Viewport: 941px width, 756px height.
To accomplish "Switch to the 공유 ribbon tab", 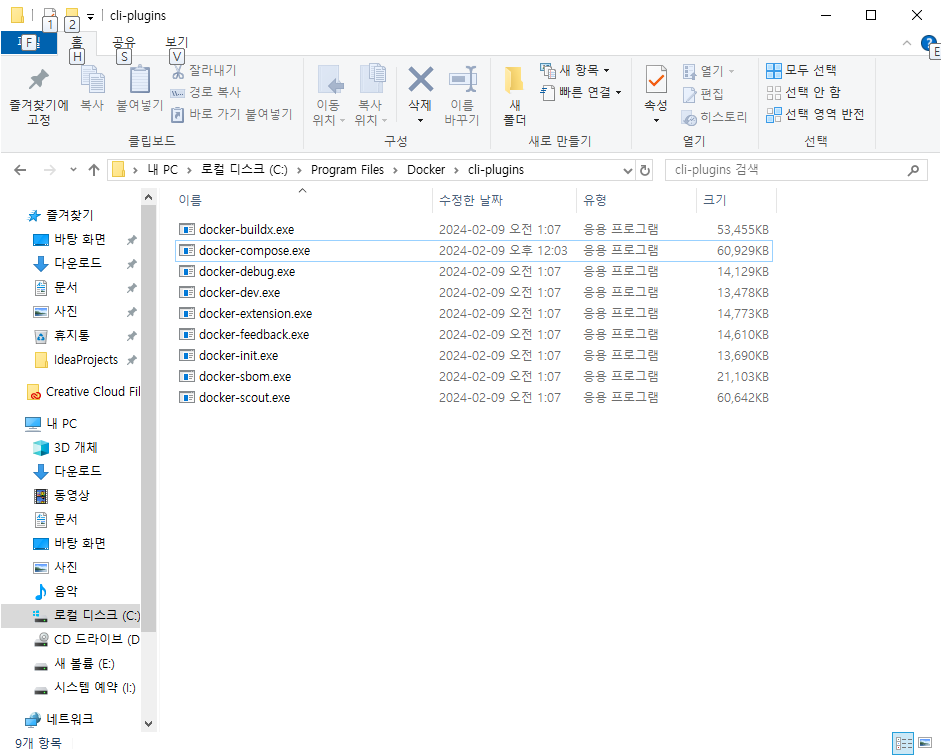I will (x=124, y=43).
